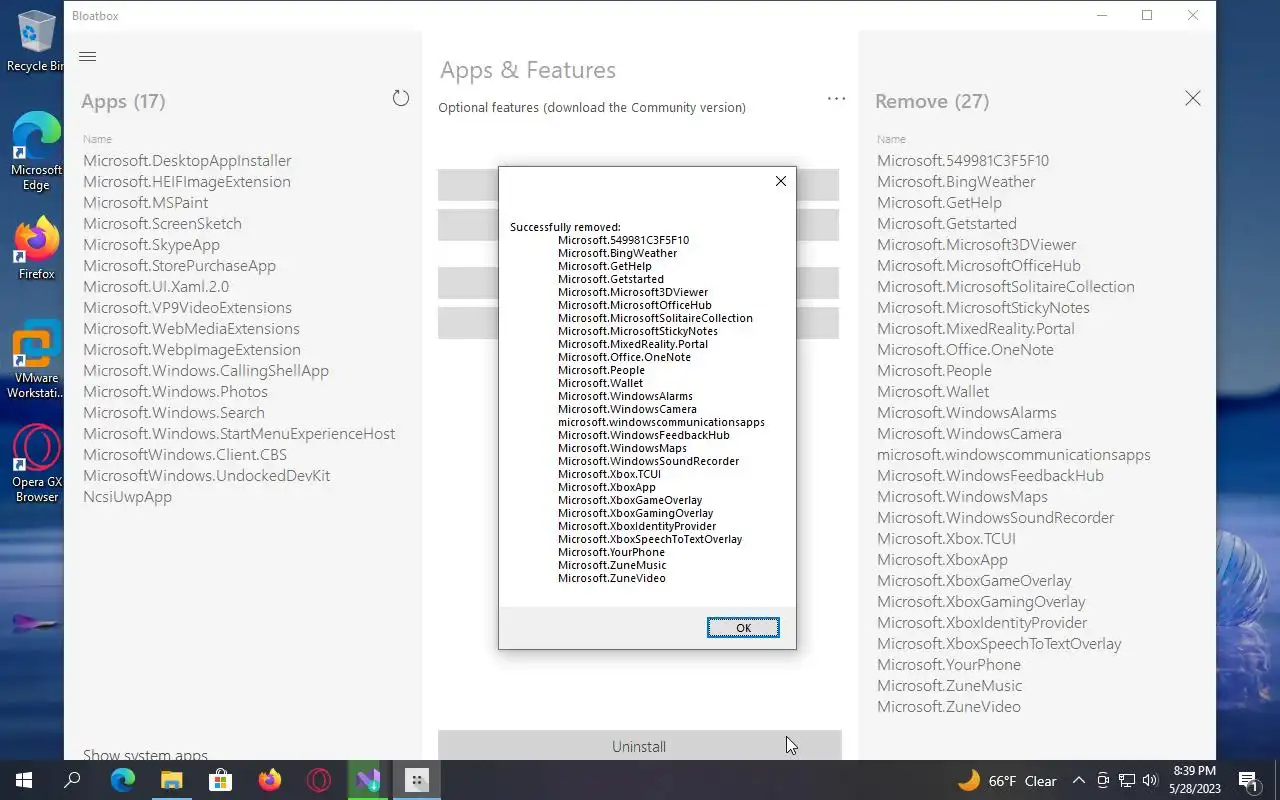Click Name column header in Apps panel
This screenshot has height=800, width=1280.
click(97, 139)
